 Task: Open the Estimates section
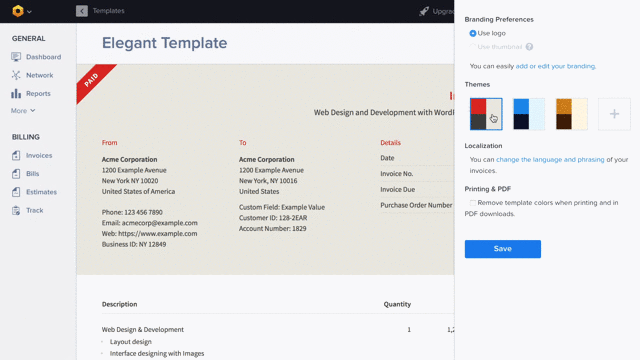pos(42,192)
